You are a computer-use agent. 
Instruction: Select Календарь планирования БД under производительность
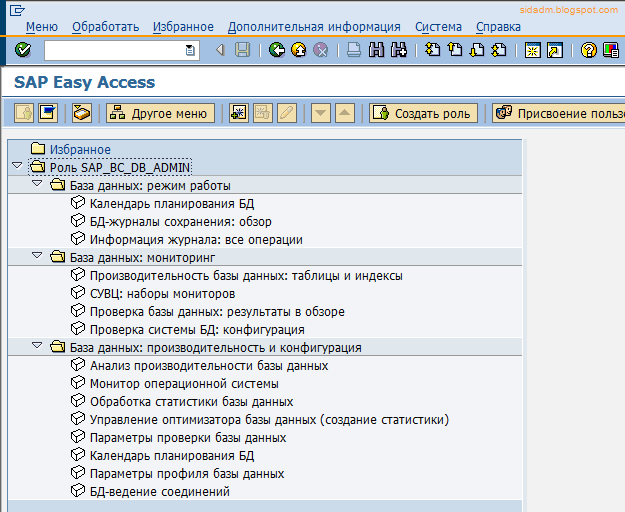pyautogui.click(x=172, y=455)
